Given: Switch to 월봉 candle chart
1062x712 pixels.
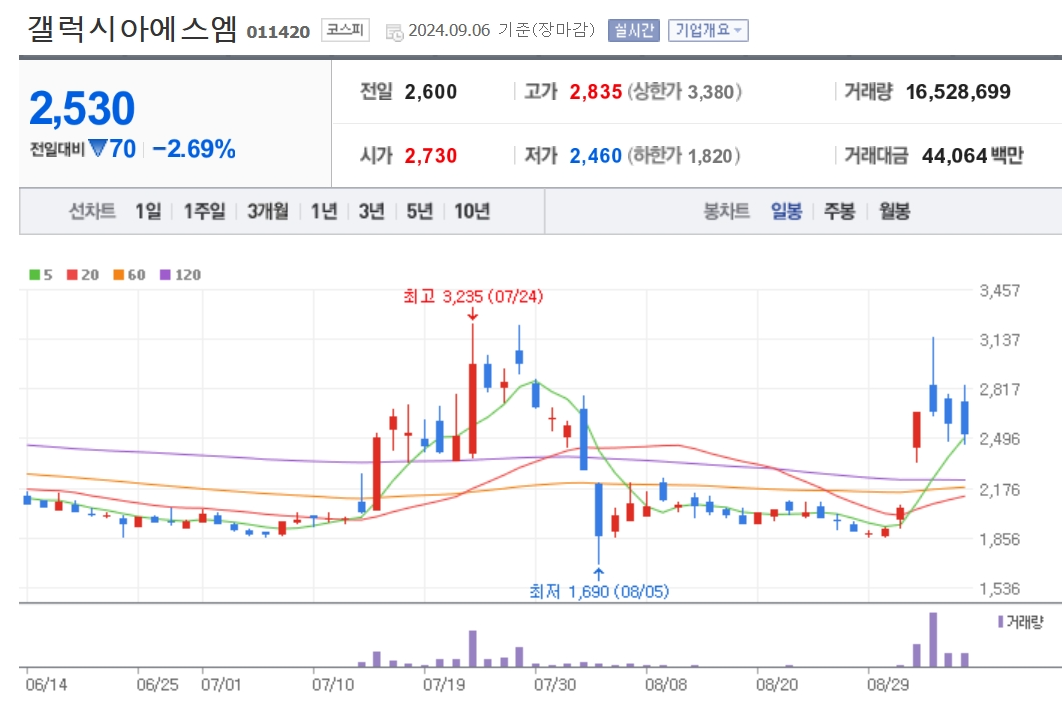Looking at the screenshot, I should 894,211.
